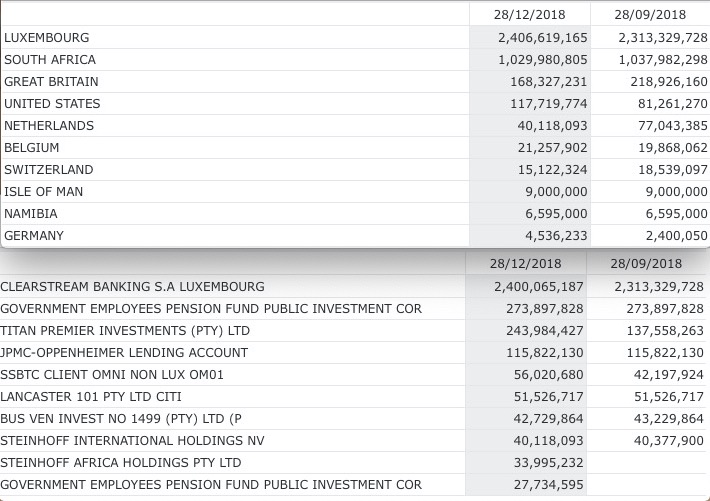Click the value 19,868,062
The height and width of the screenshot is (501, 710).
tap(673, 148)
